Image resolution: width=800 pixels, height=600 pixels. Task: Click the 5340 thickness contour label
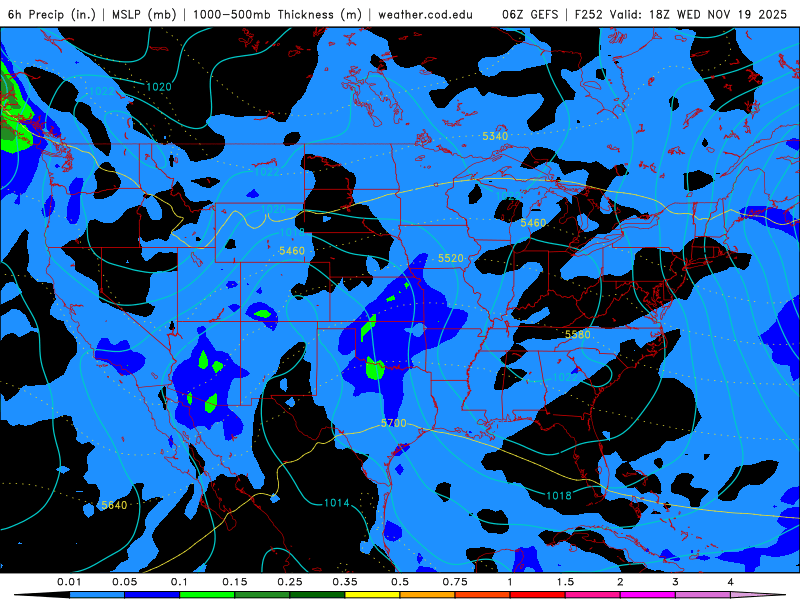pos(495,136)
